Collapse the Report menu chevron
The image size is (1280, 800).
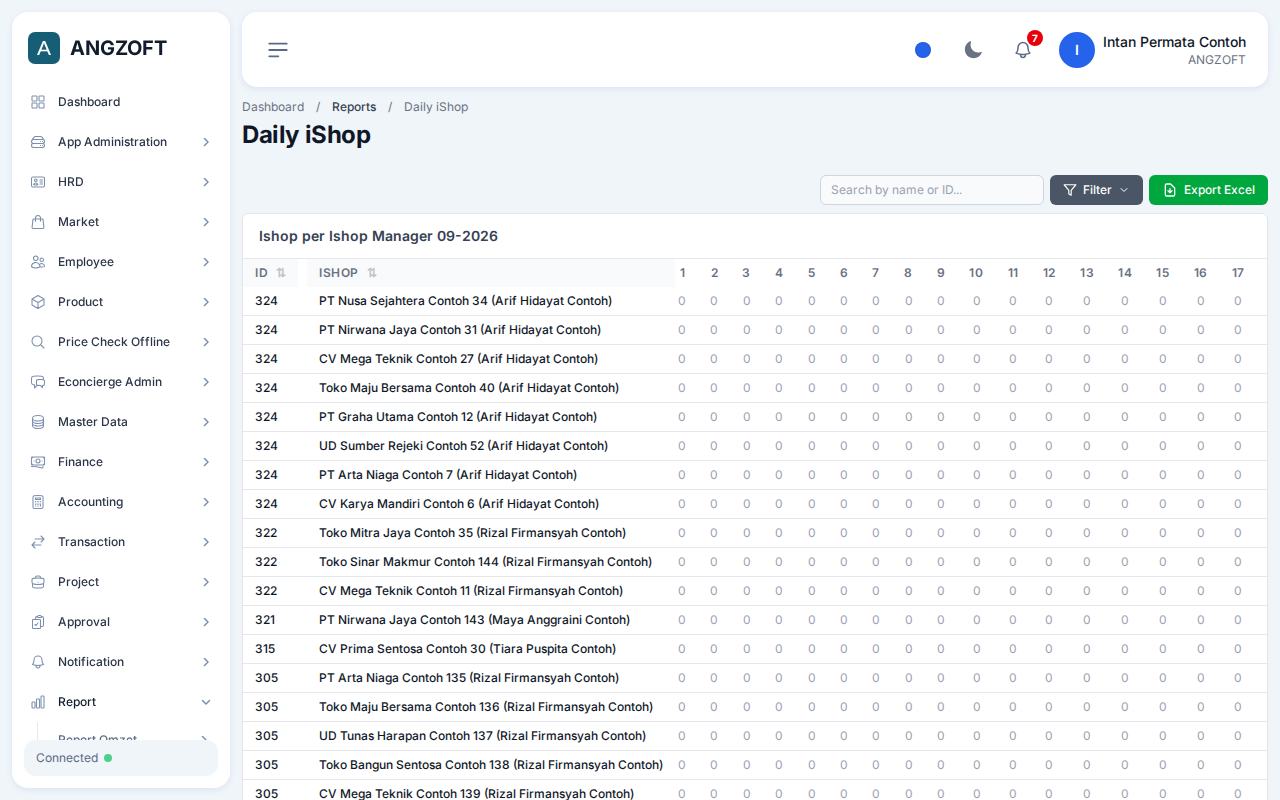click(206, 702)
